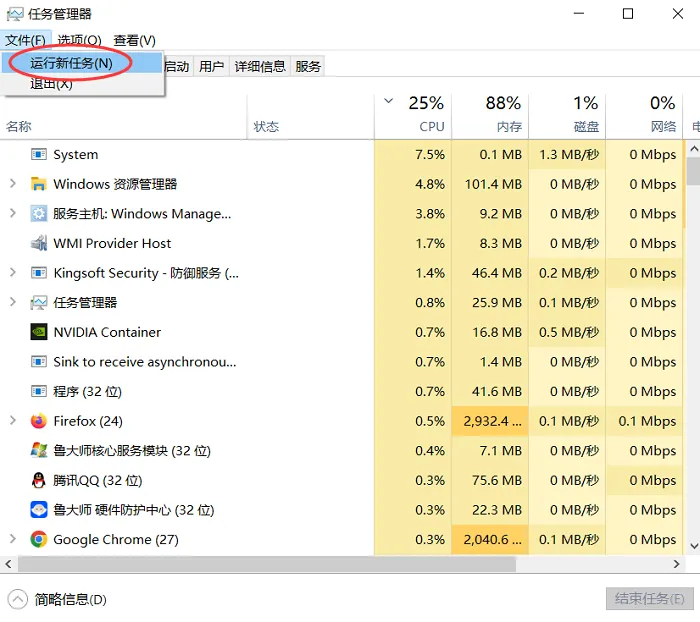
Task: Choose 运行新任务(N) from the menu
Action: coord(82,63)
